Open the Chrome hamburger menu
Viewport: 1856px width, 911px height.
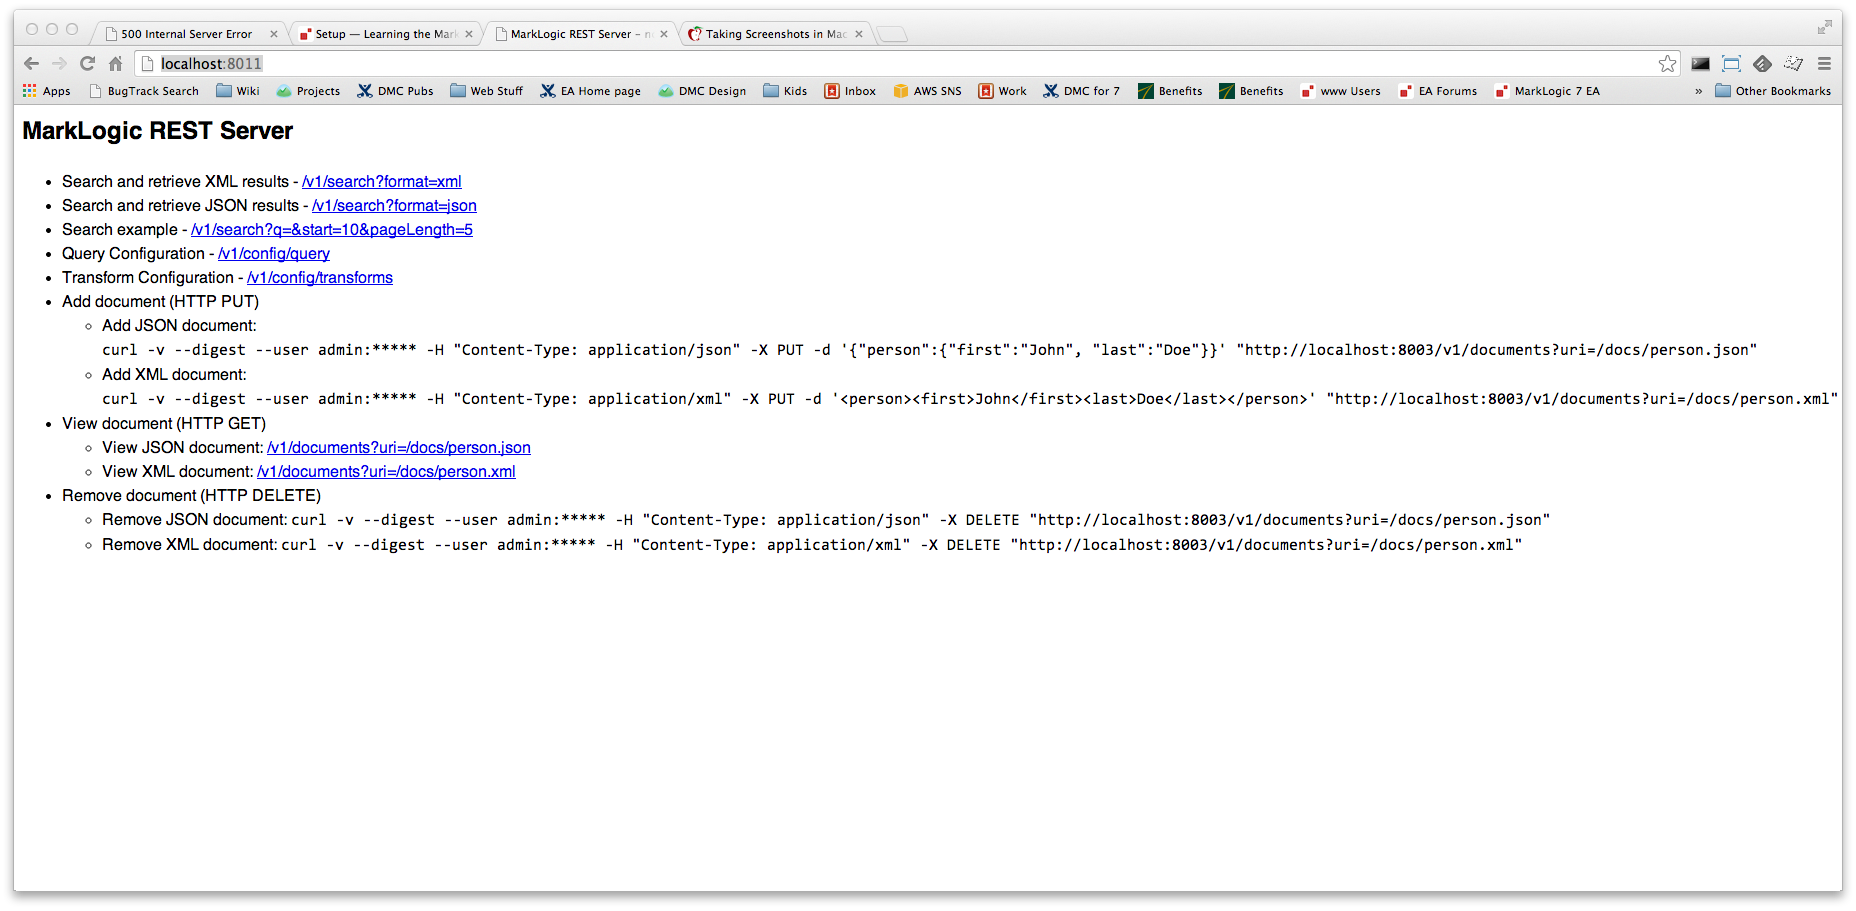1824,64
